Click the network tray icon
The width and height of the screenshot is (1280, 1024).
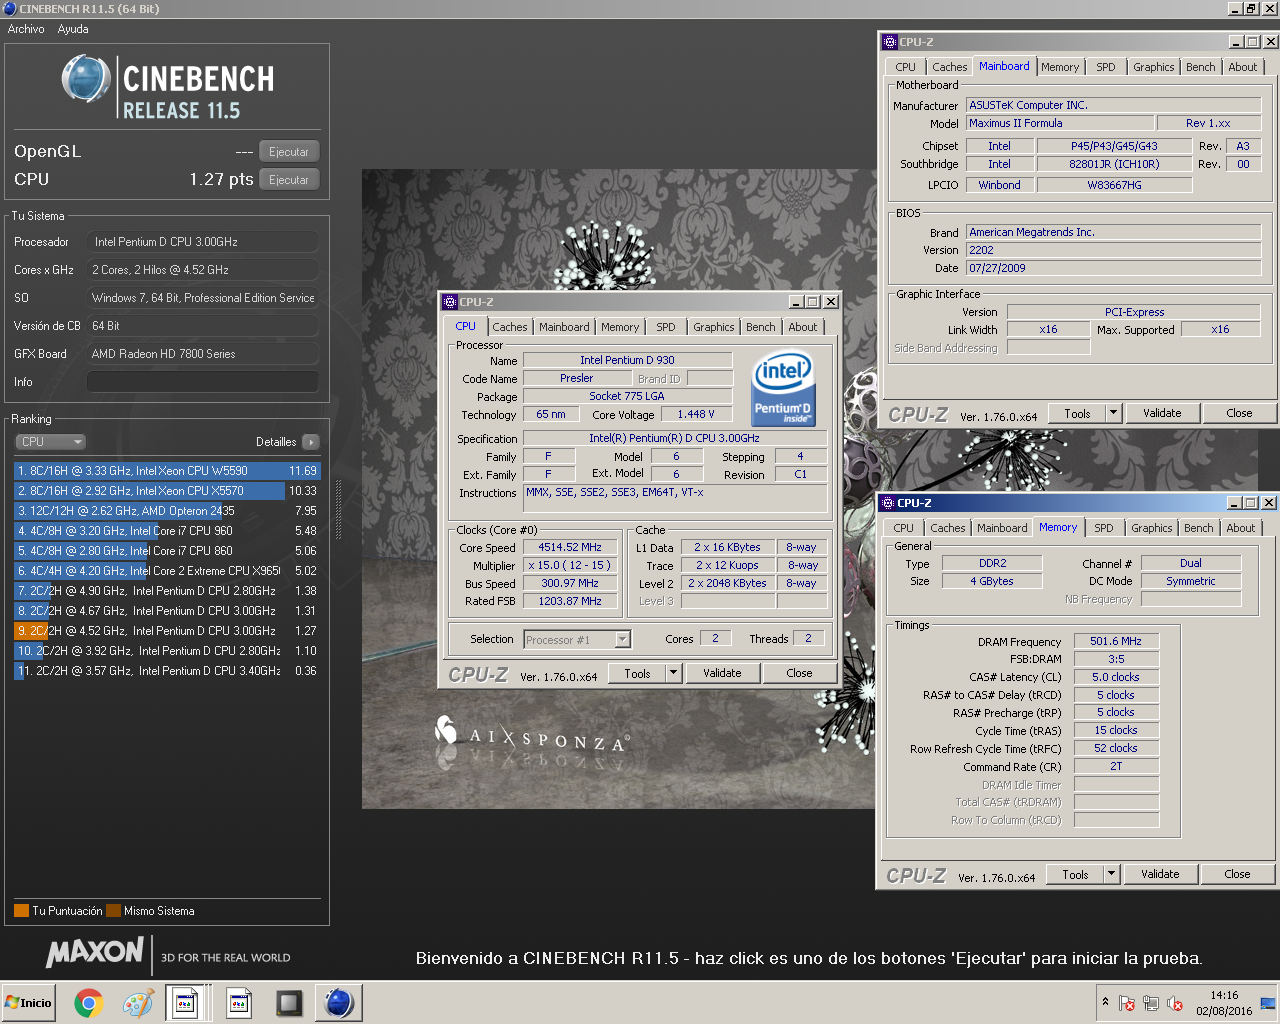coord(1151,1003)
